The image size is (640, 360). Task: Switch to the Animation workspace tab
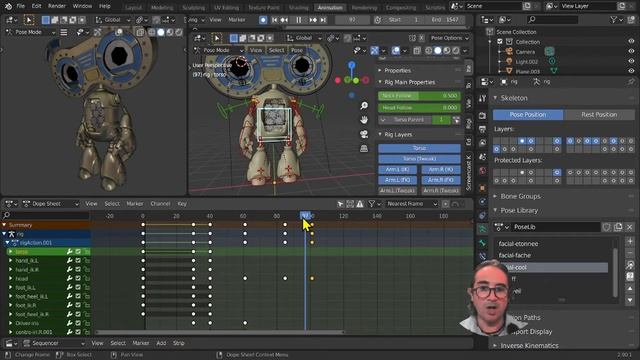pos(330,7)
